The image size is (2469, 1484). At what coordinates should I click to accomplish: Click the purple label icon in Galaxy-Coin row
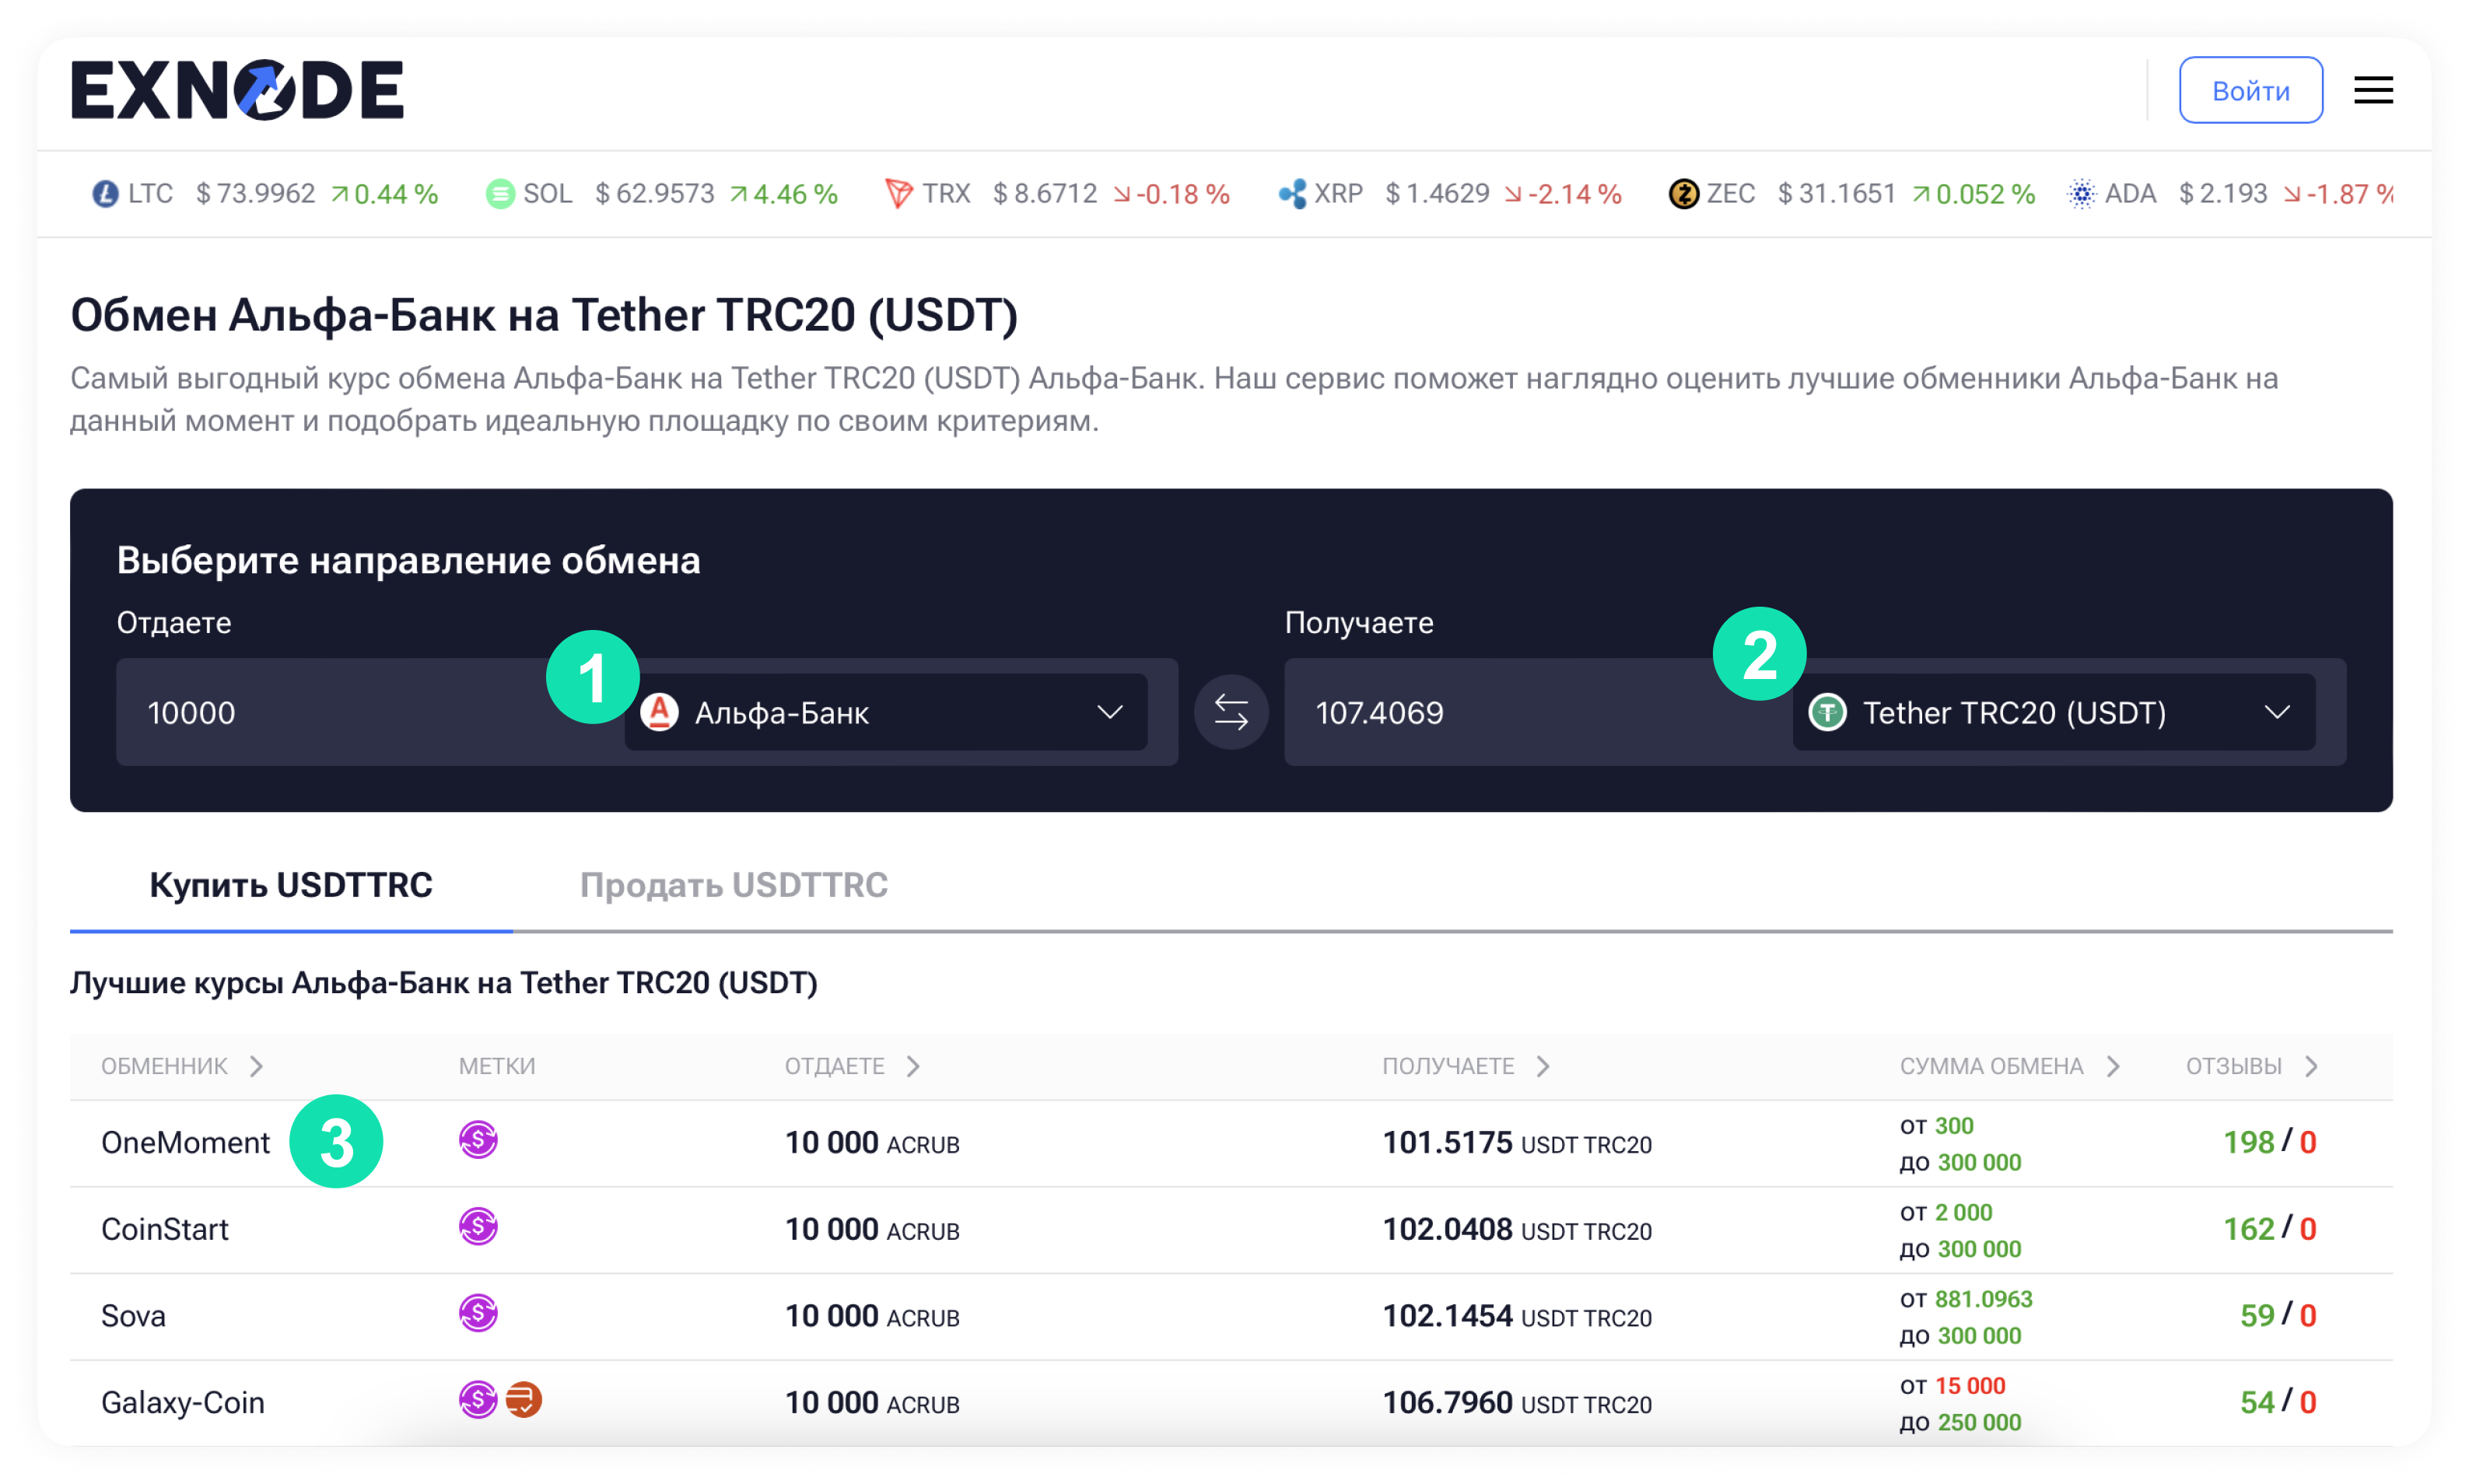tap(478, 1400)
